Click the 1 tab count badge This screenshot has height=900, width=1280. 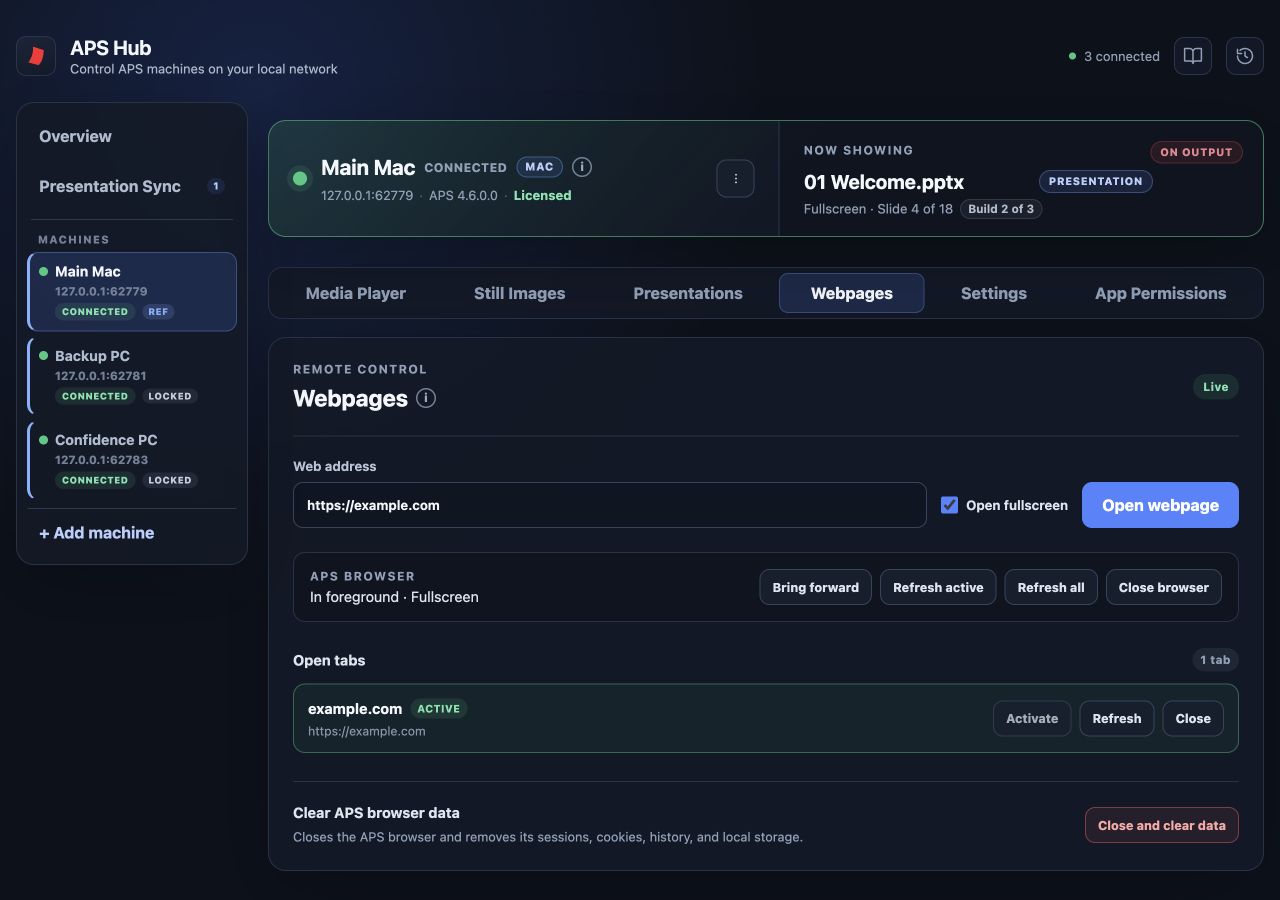coord(1215,660)
